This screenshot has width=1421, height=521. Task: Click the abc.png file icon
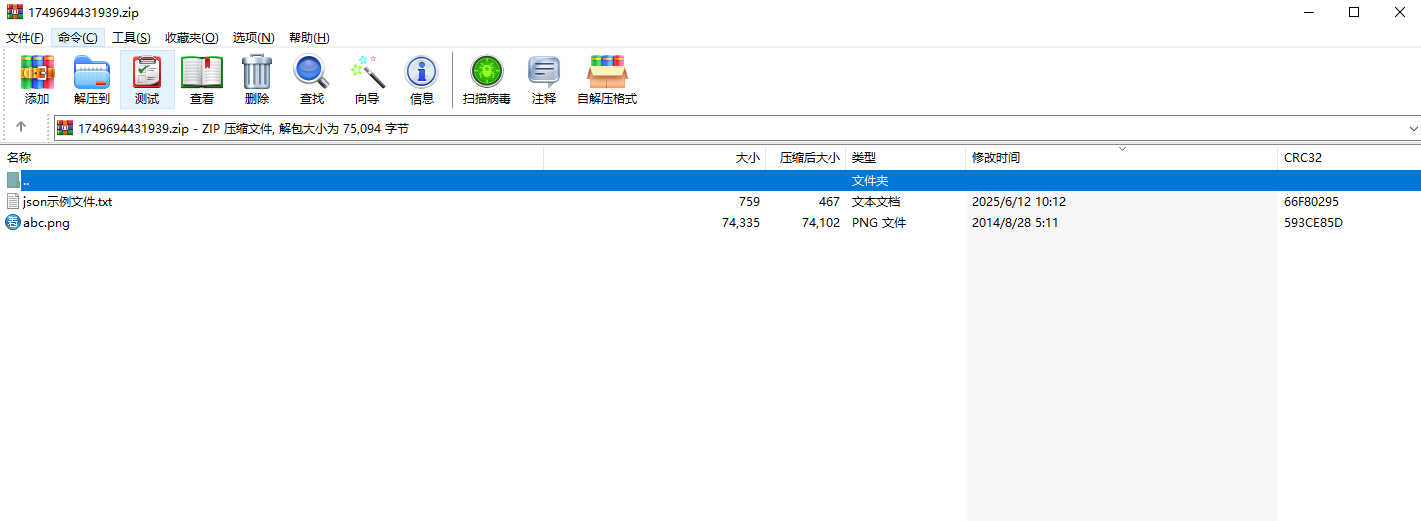click(x=13, y=222)
